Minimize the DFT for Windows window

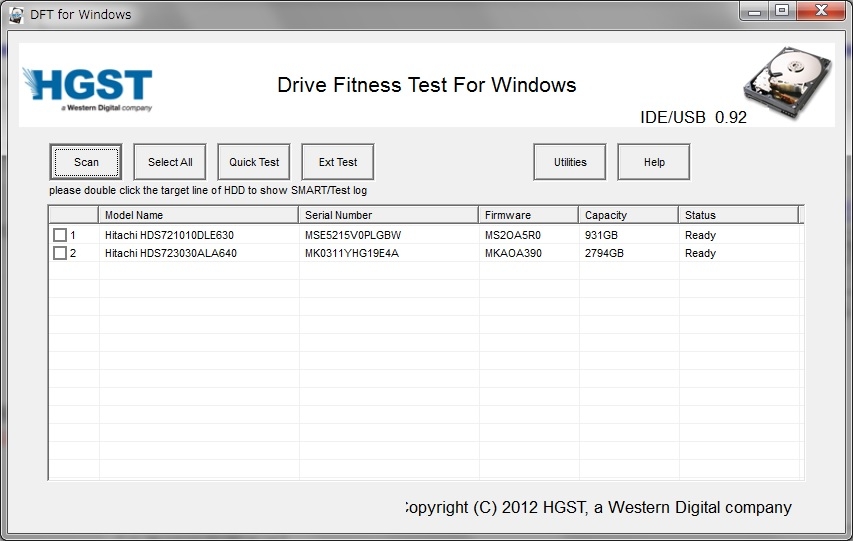click(754, 11)
